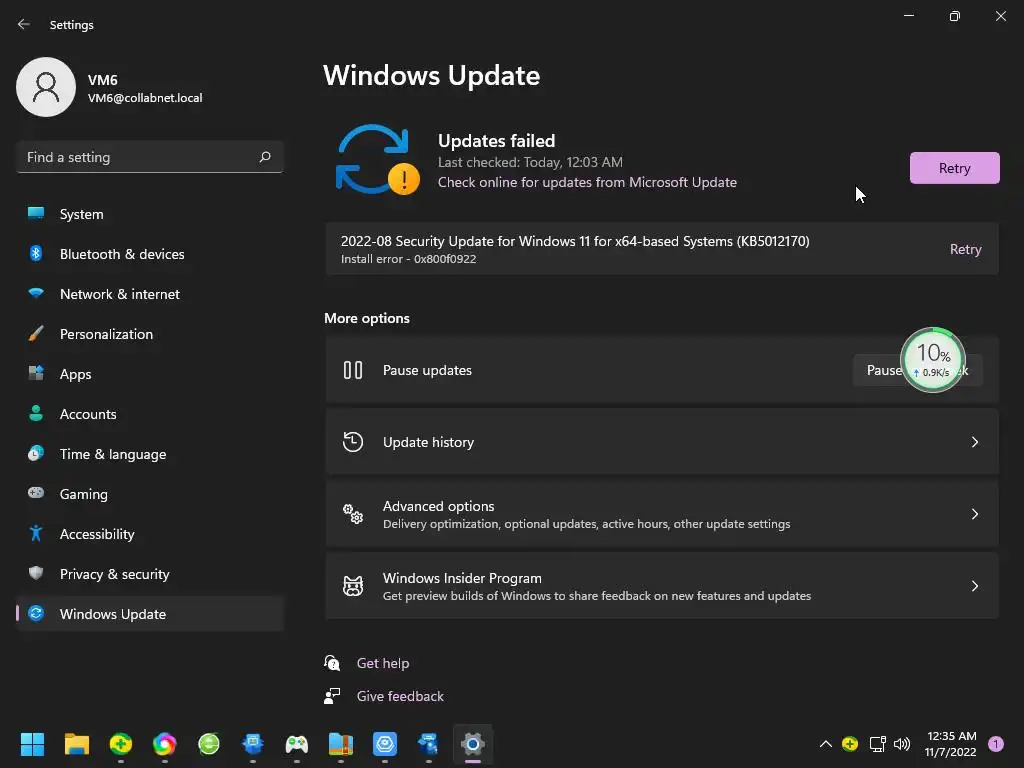Click the Install error 0x800f0922 text
Screen dimensions: 1024x768
pyautogui.click(x=408, y=259)
